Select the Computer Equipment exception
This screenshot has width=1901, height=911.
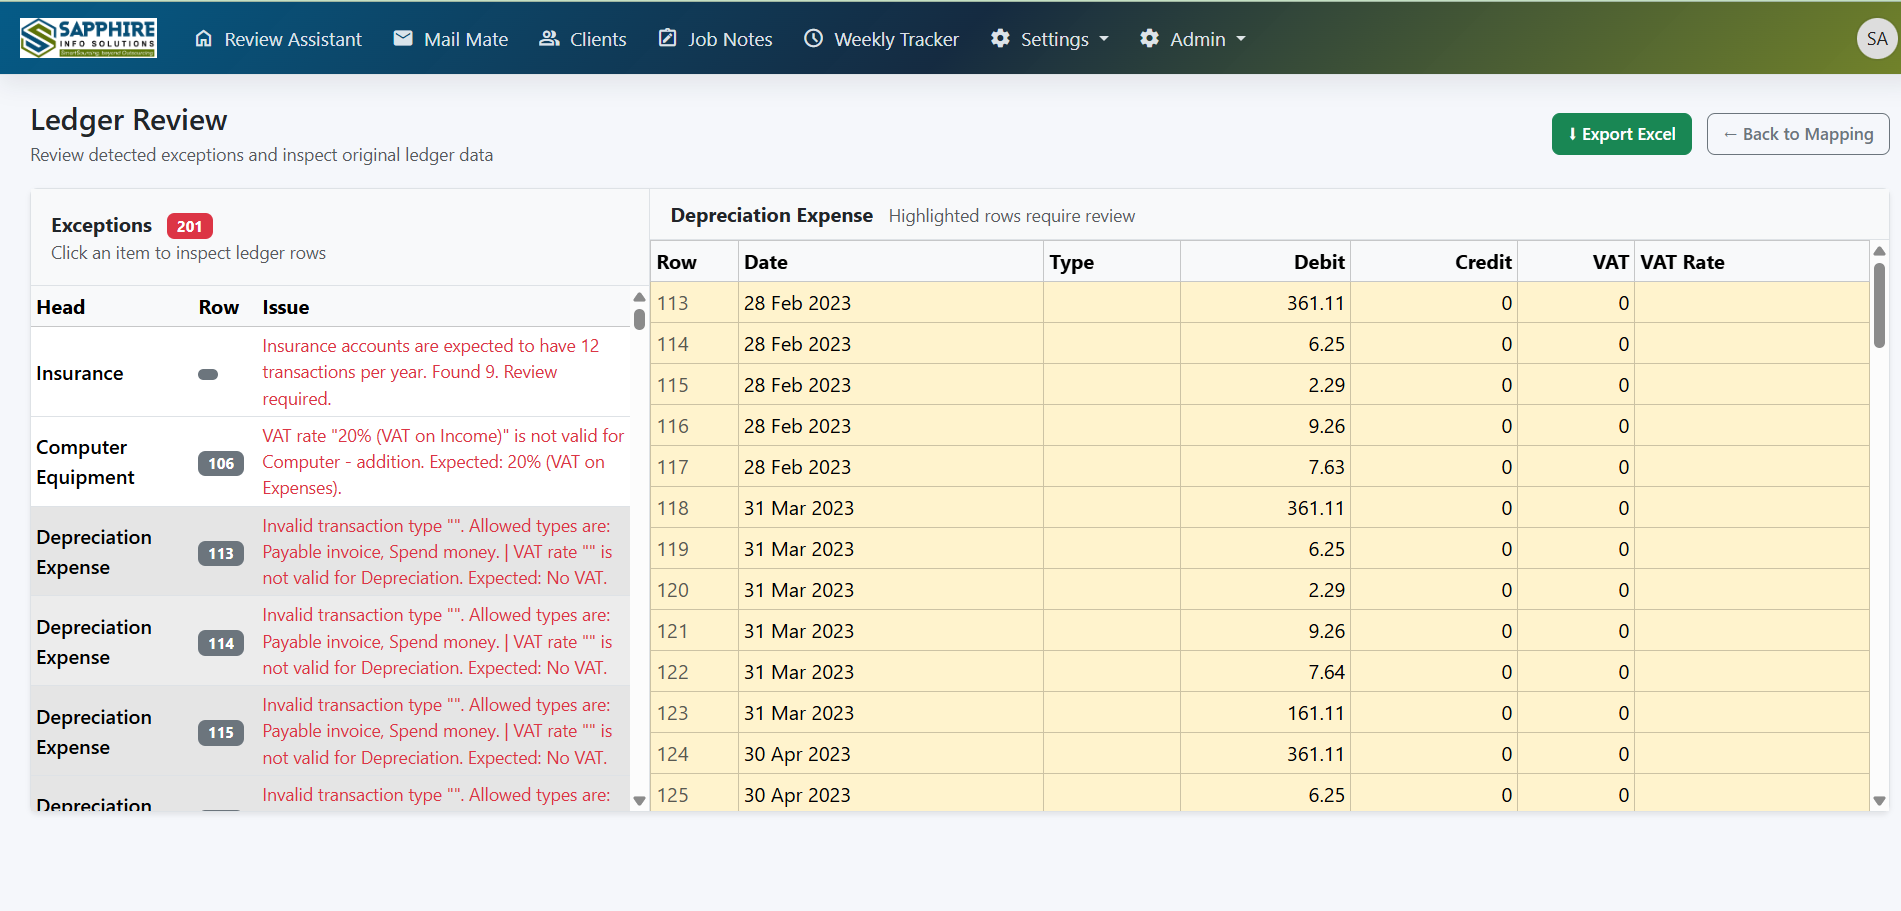click(331, 462)
